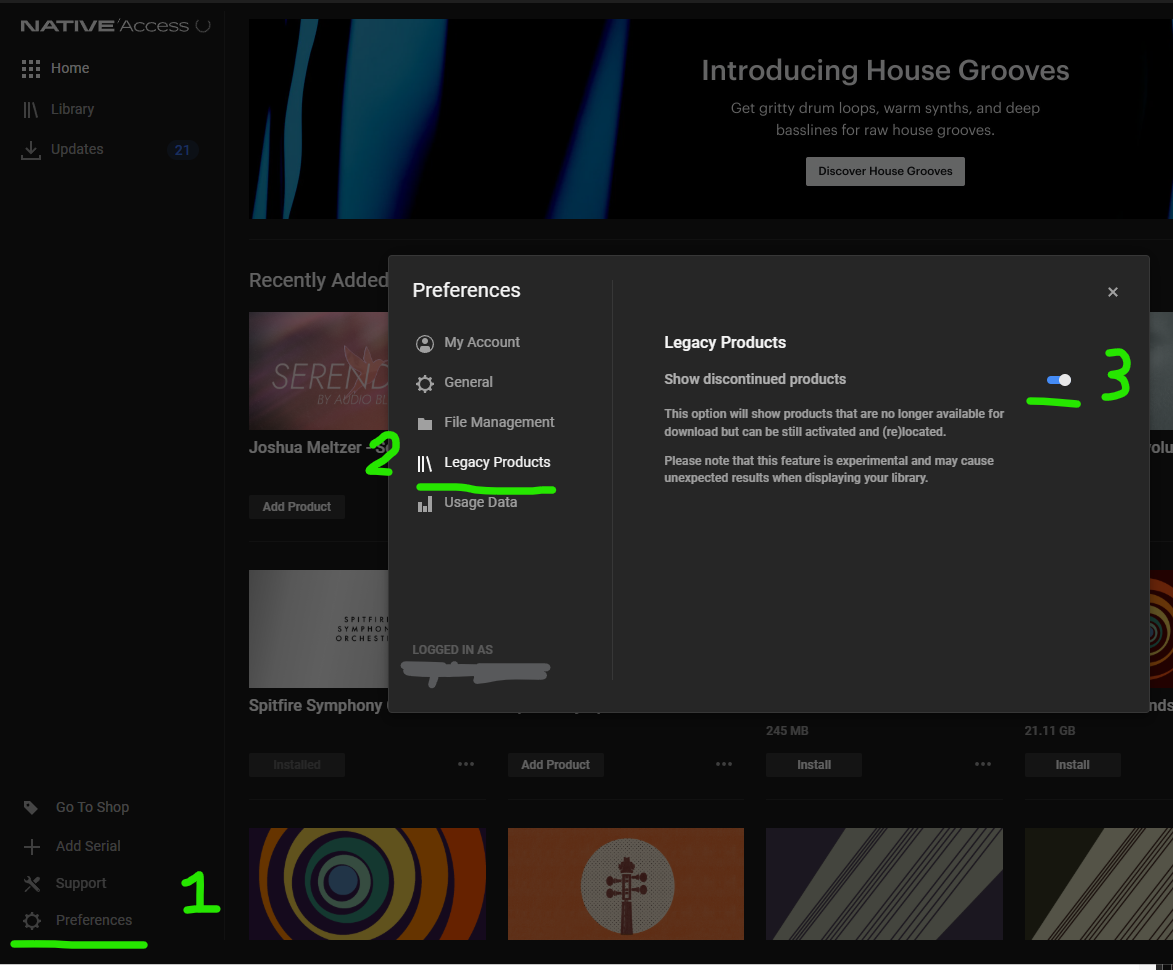Click the File Management folder icon
Image resolution: width=1173 pixels, height=970 pixels.
(425, 423)
